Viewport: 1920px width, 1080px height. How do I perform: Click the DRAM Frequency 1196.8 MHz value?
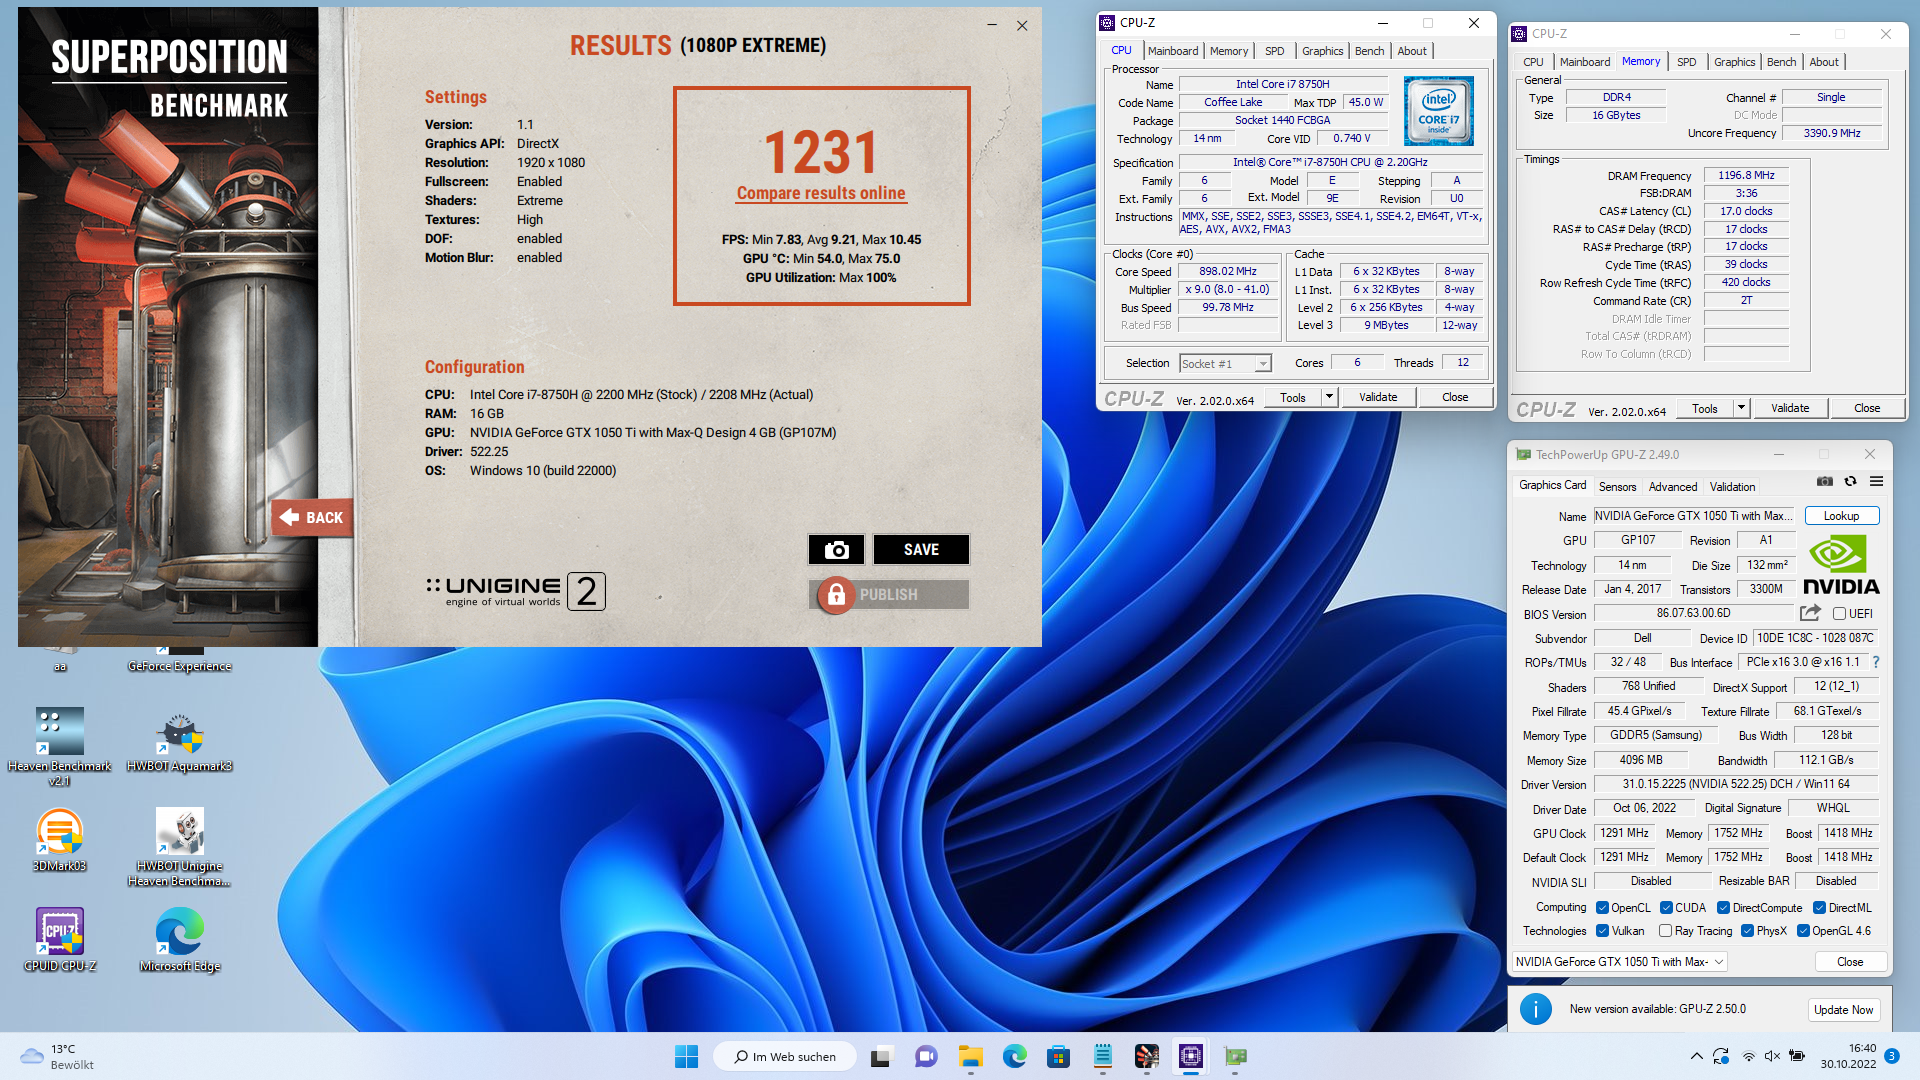1746,175
